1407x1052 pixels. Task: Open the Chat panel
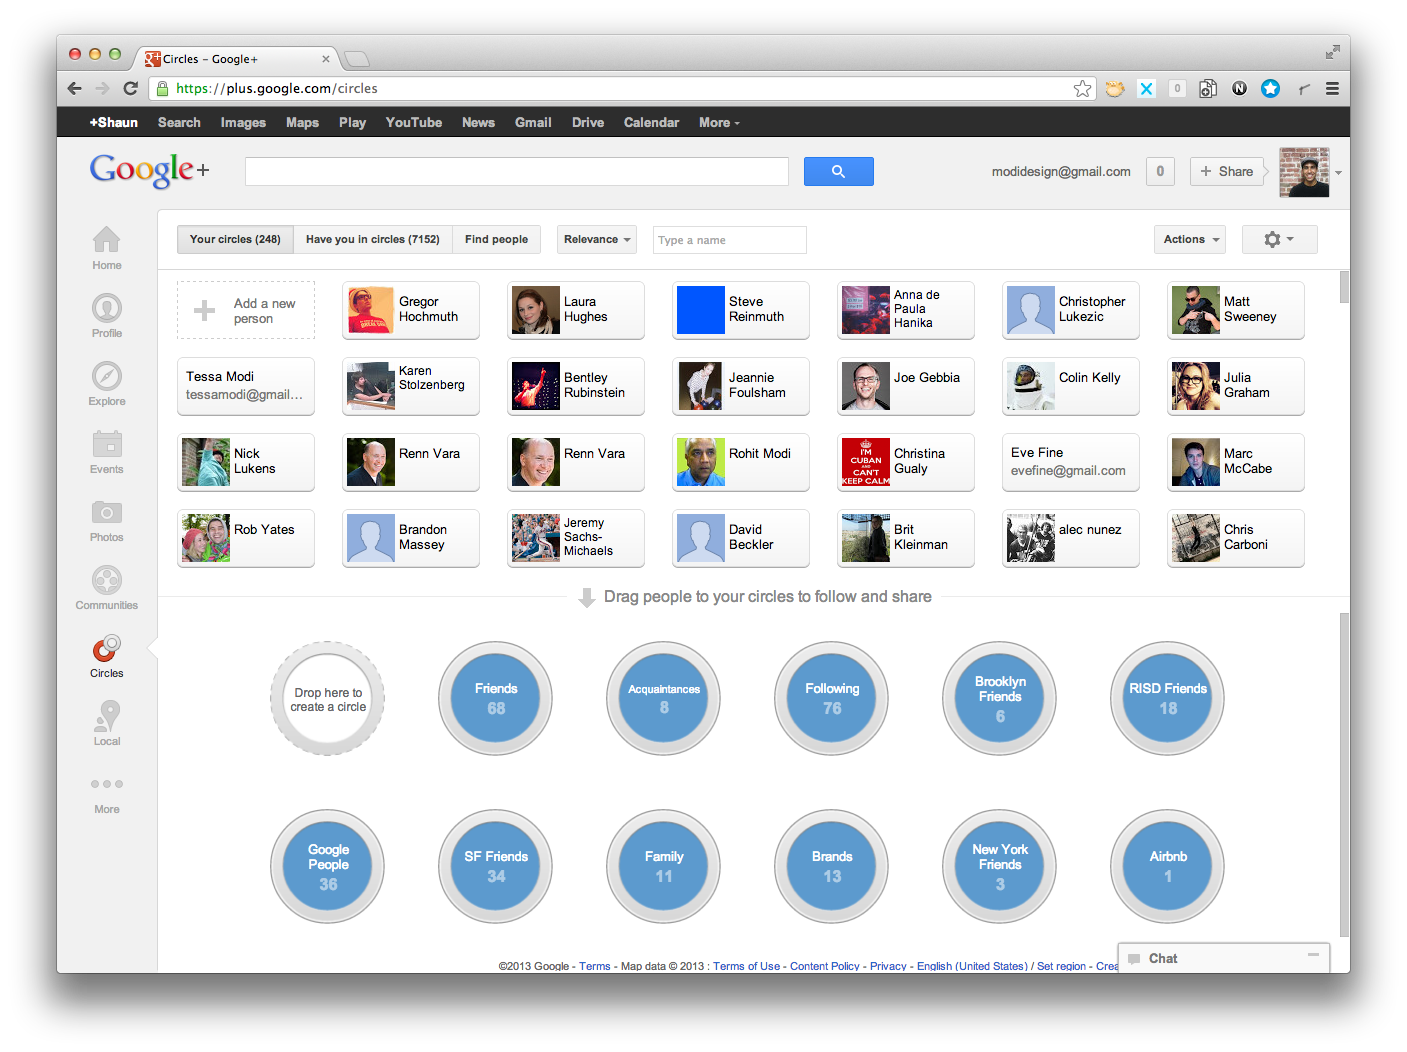[1224, 958]
